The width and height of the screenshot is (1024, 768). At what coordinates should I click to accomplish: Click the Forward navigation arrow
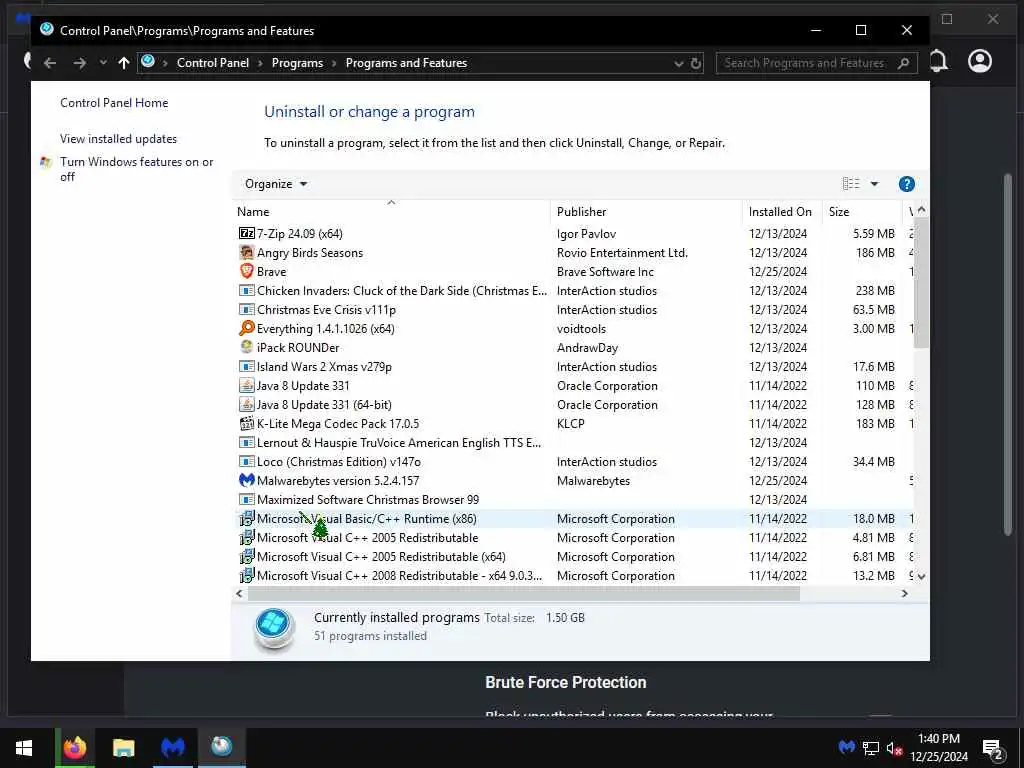(80, 63)
